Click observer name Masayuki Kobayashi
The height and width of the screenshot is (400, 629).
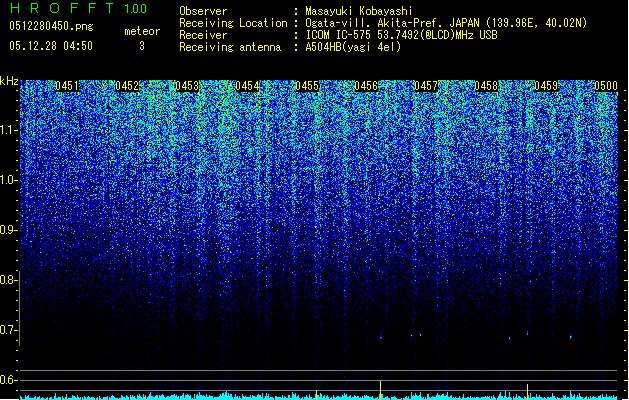pos(359,11)
